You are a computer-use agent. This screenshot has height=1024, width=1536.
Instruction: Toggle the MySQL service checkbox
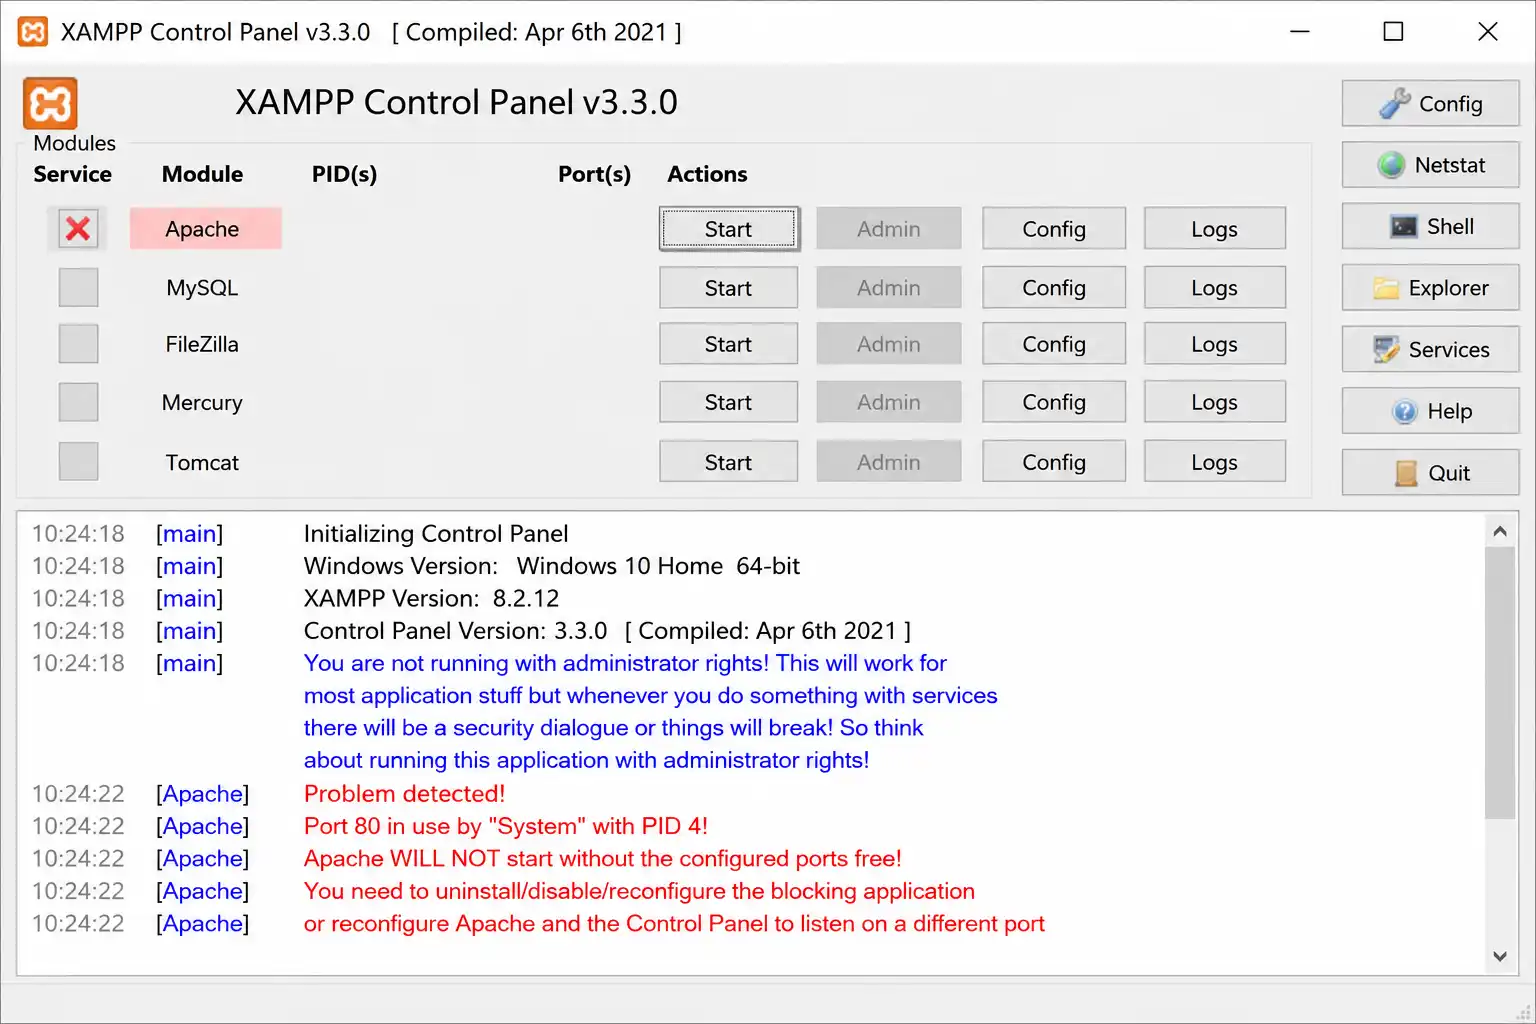tap(78, 288)
